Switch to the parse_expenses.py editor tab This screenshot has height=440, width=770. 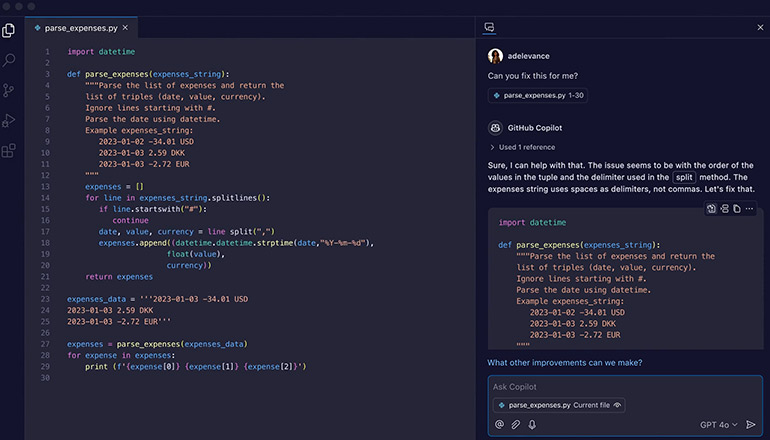(x=85, y=28)
